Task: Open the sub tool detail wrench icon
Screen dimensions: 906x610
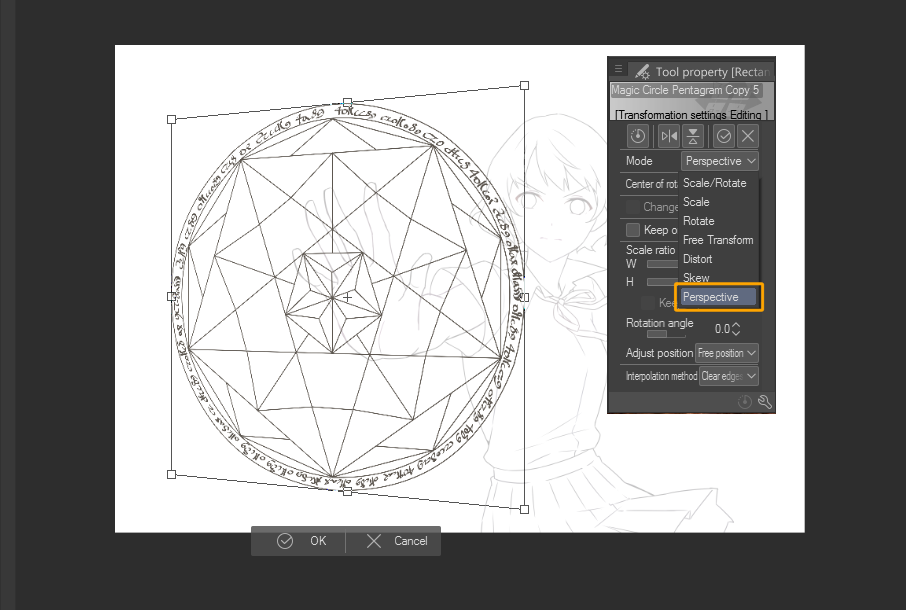Action: click(x=765, y=401)
